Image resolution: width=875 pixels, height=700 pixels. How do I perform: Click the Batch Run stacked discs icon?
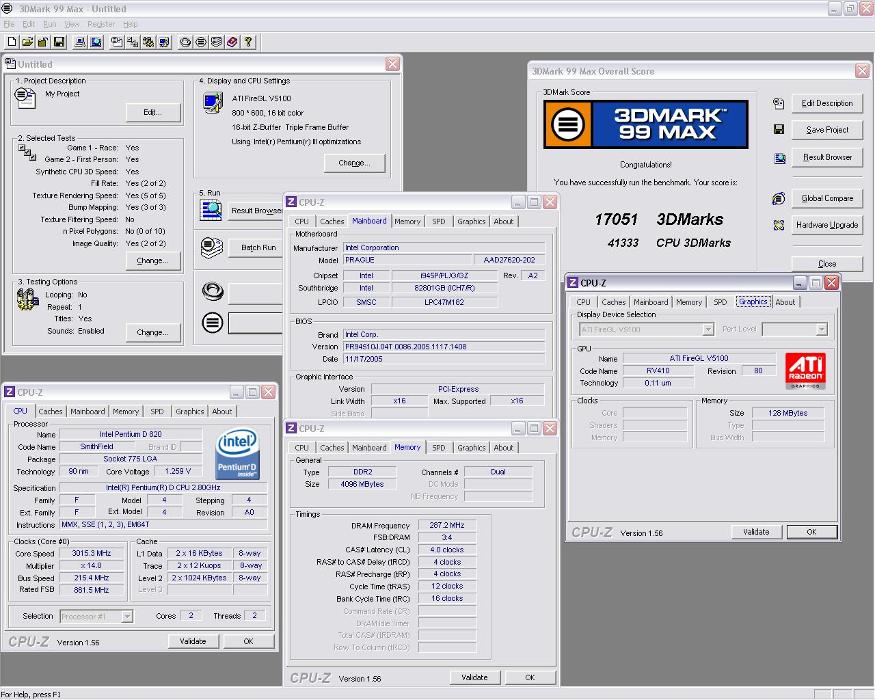(212, 247)
